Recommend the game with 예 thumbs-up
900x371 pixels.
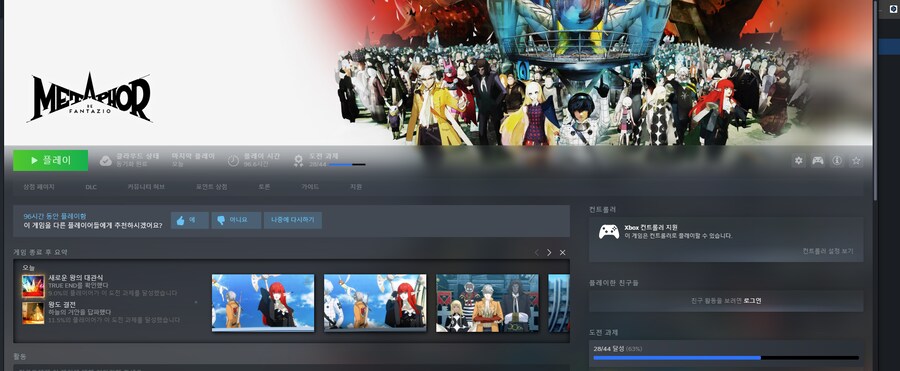point(189,220)
